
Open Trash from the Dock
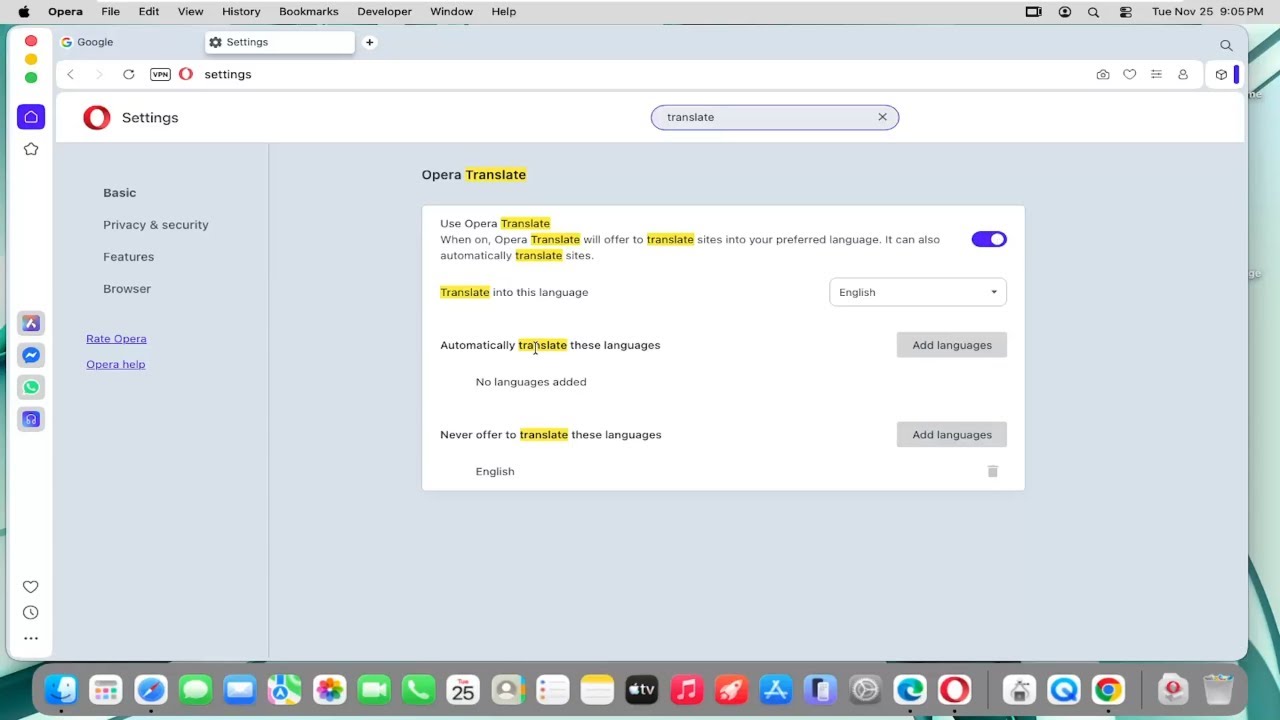[x=1218, y=690]
